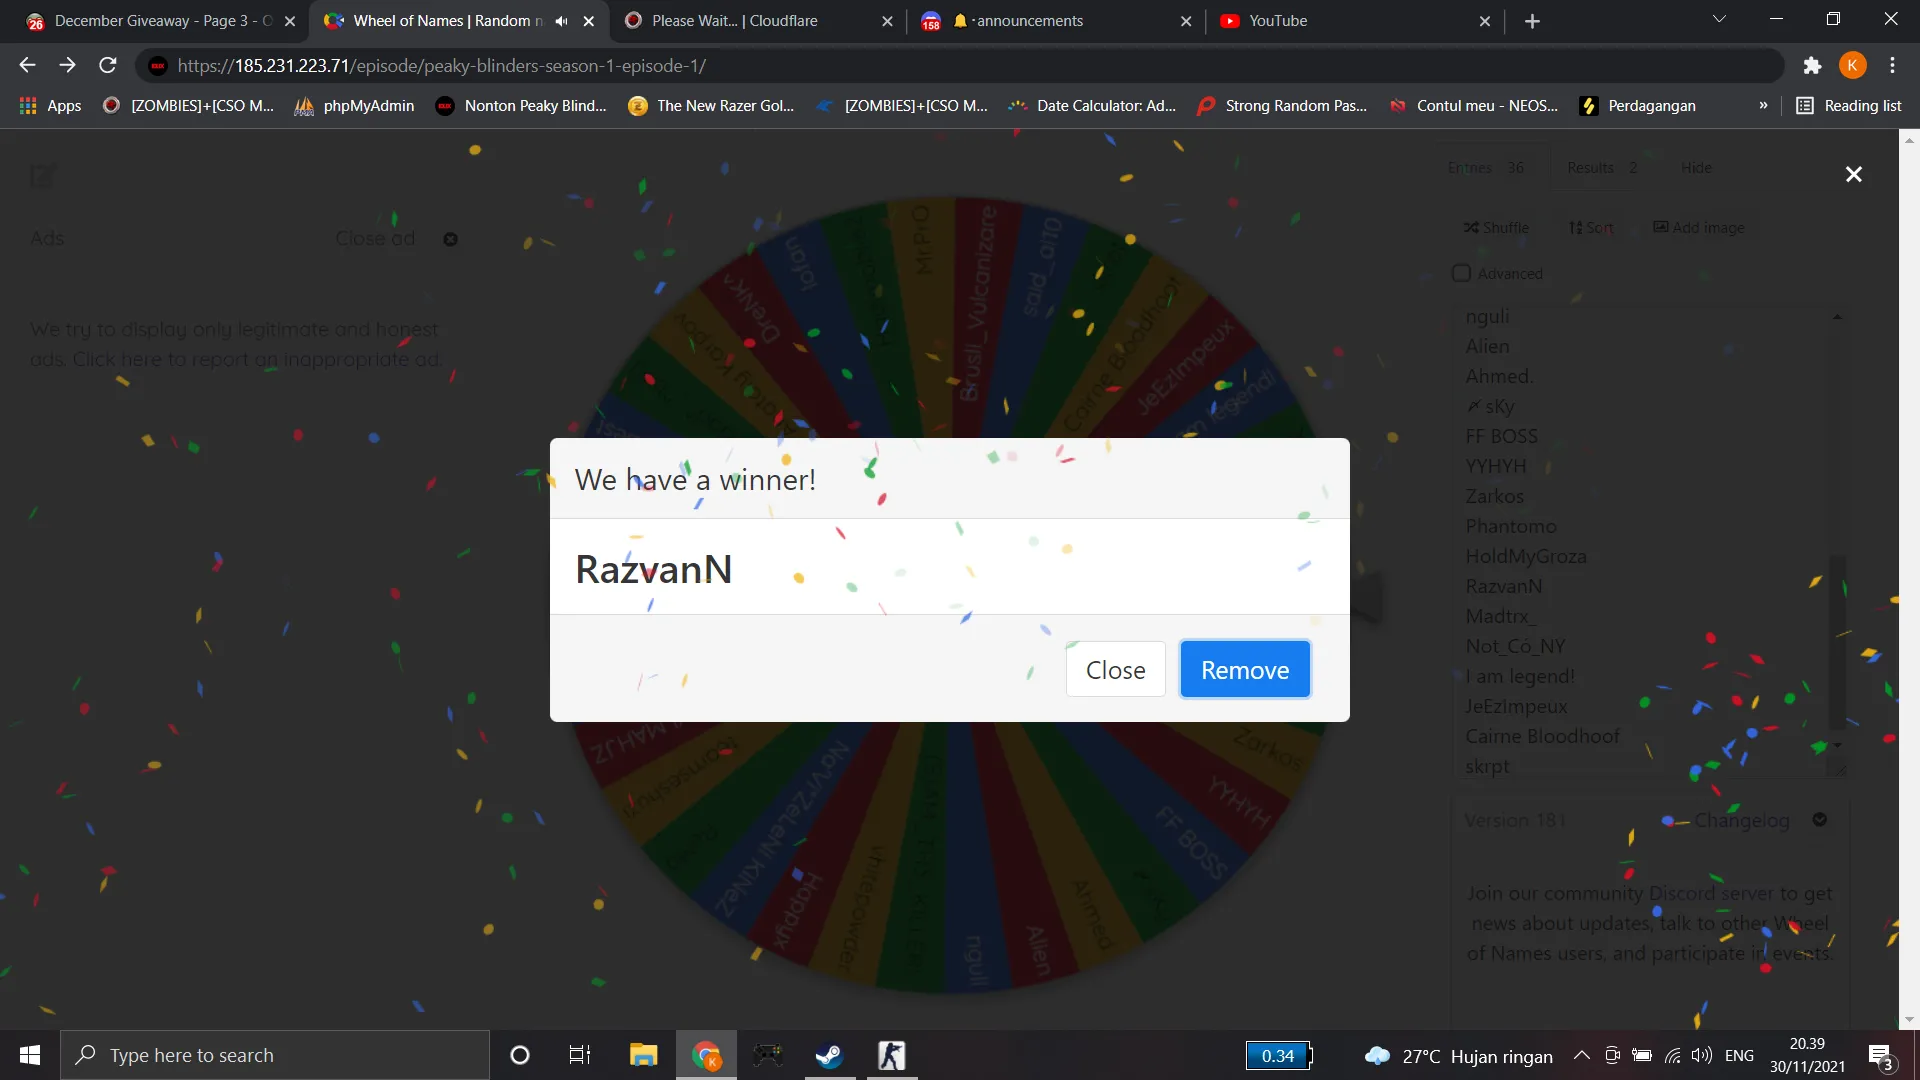Mute the Wheel of Names tab audio icon

(561, 21)
